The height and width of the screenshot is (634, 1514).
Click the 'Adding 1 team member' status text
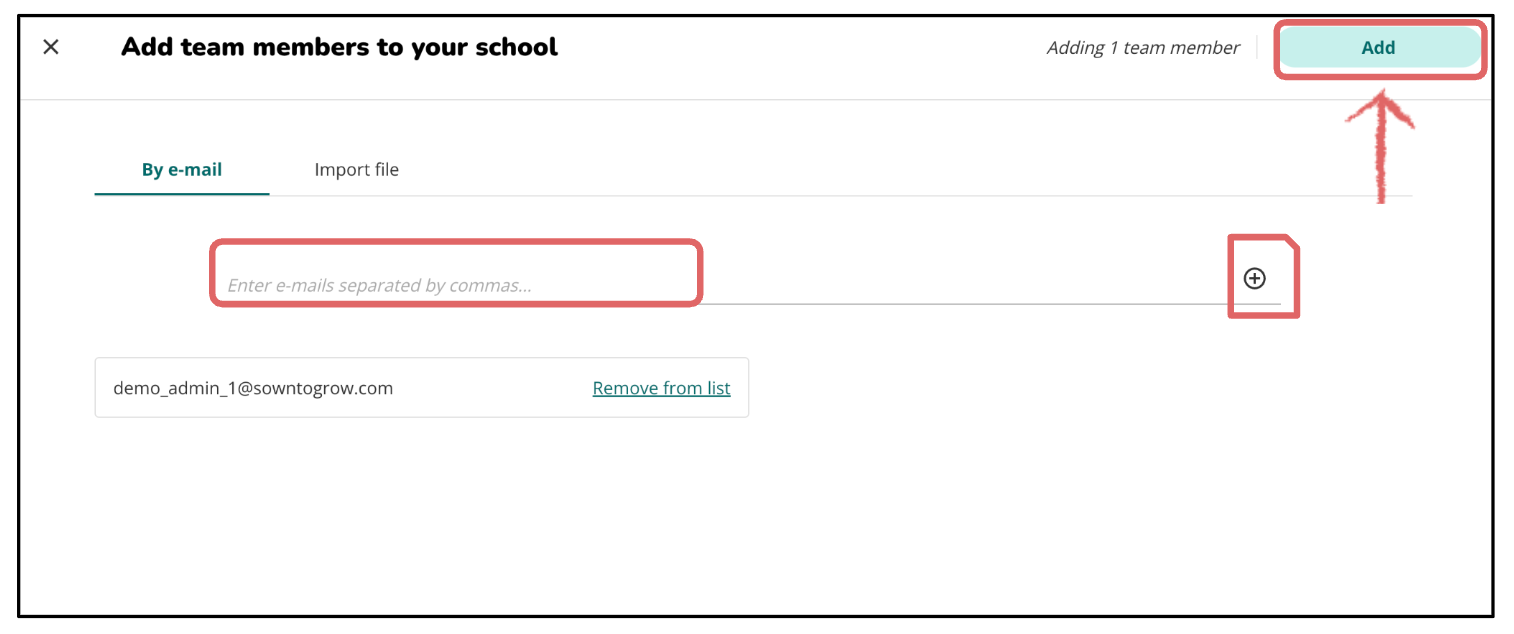tap(1143, 47)
